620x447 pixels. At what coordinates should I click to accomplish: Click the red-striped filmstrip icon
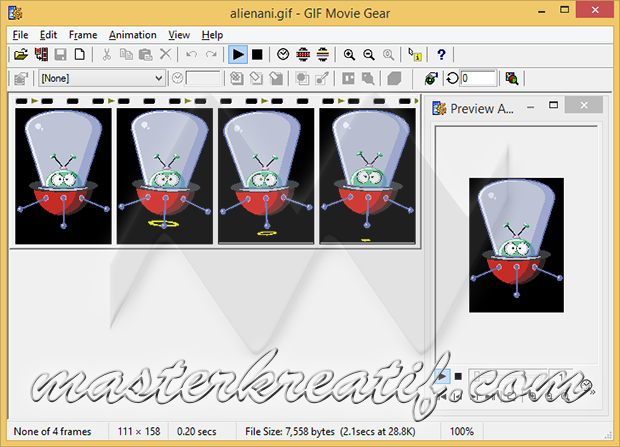coord(303,54)
